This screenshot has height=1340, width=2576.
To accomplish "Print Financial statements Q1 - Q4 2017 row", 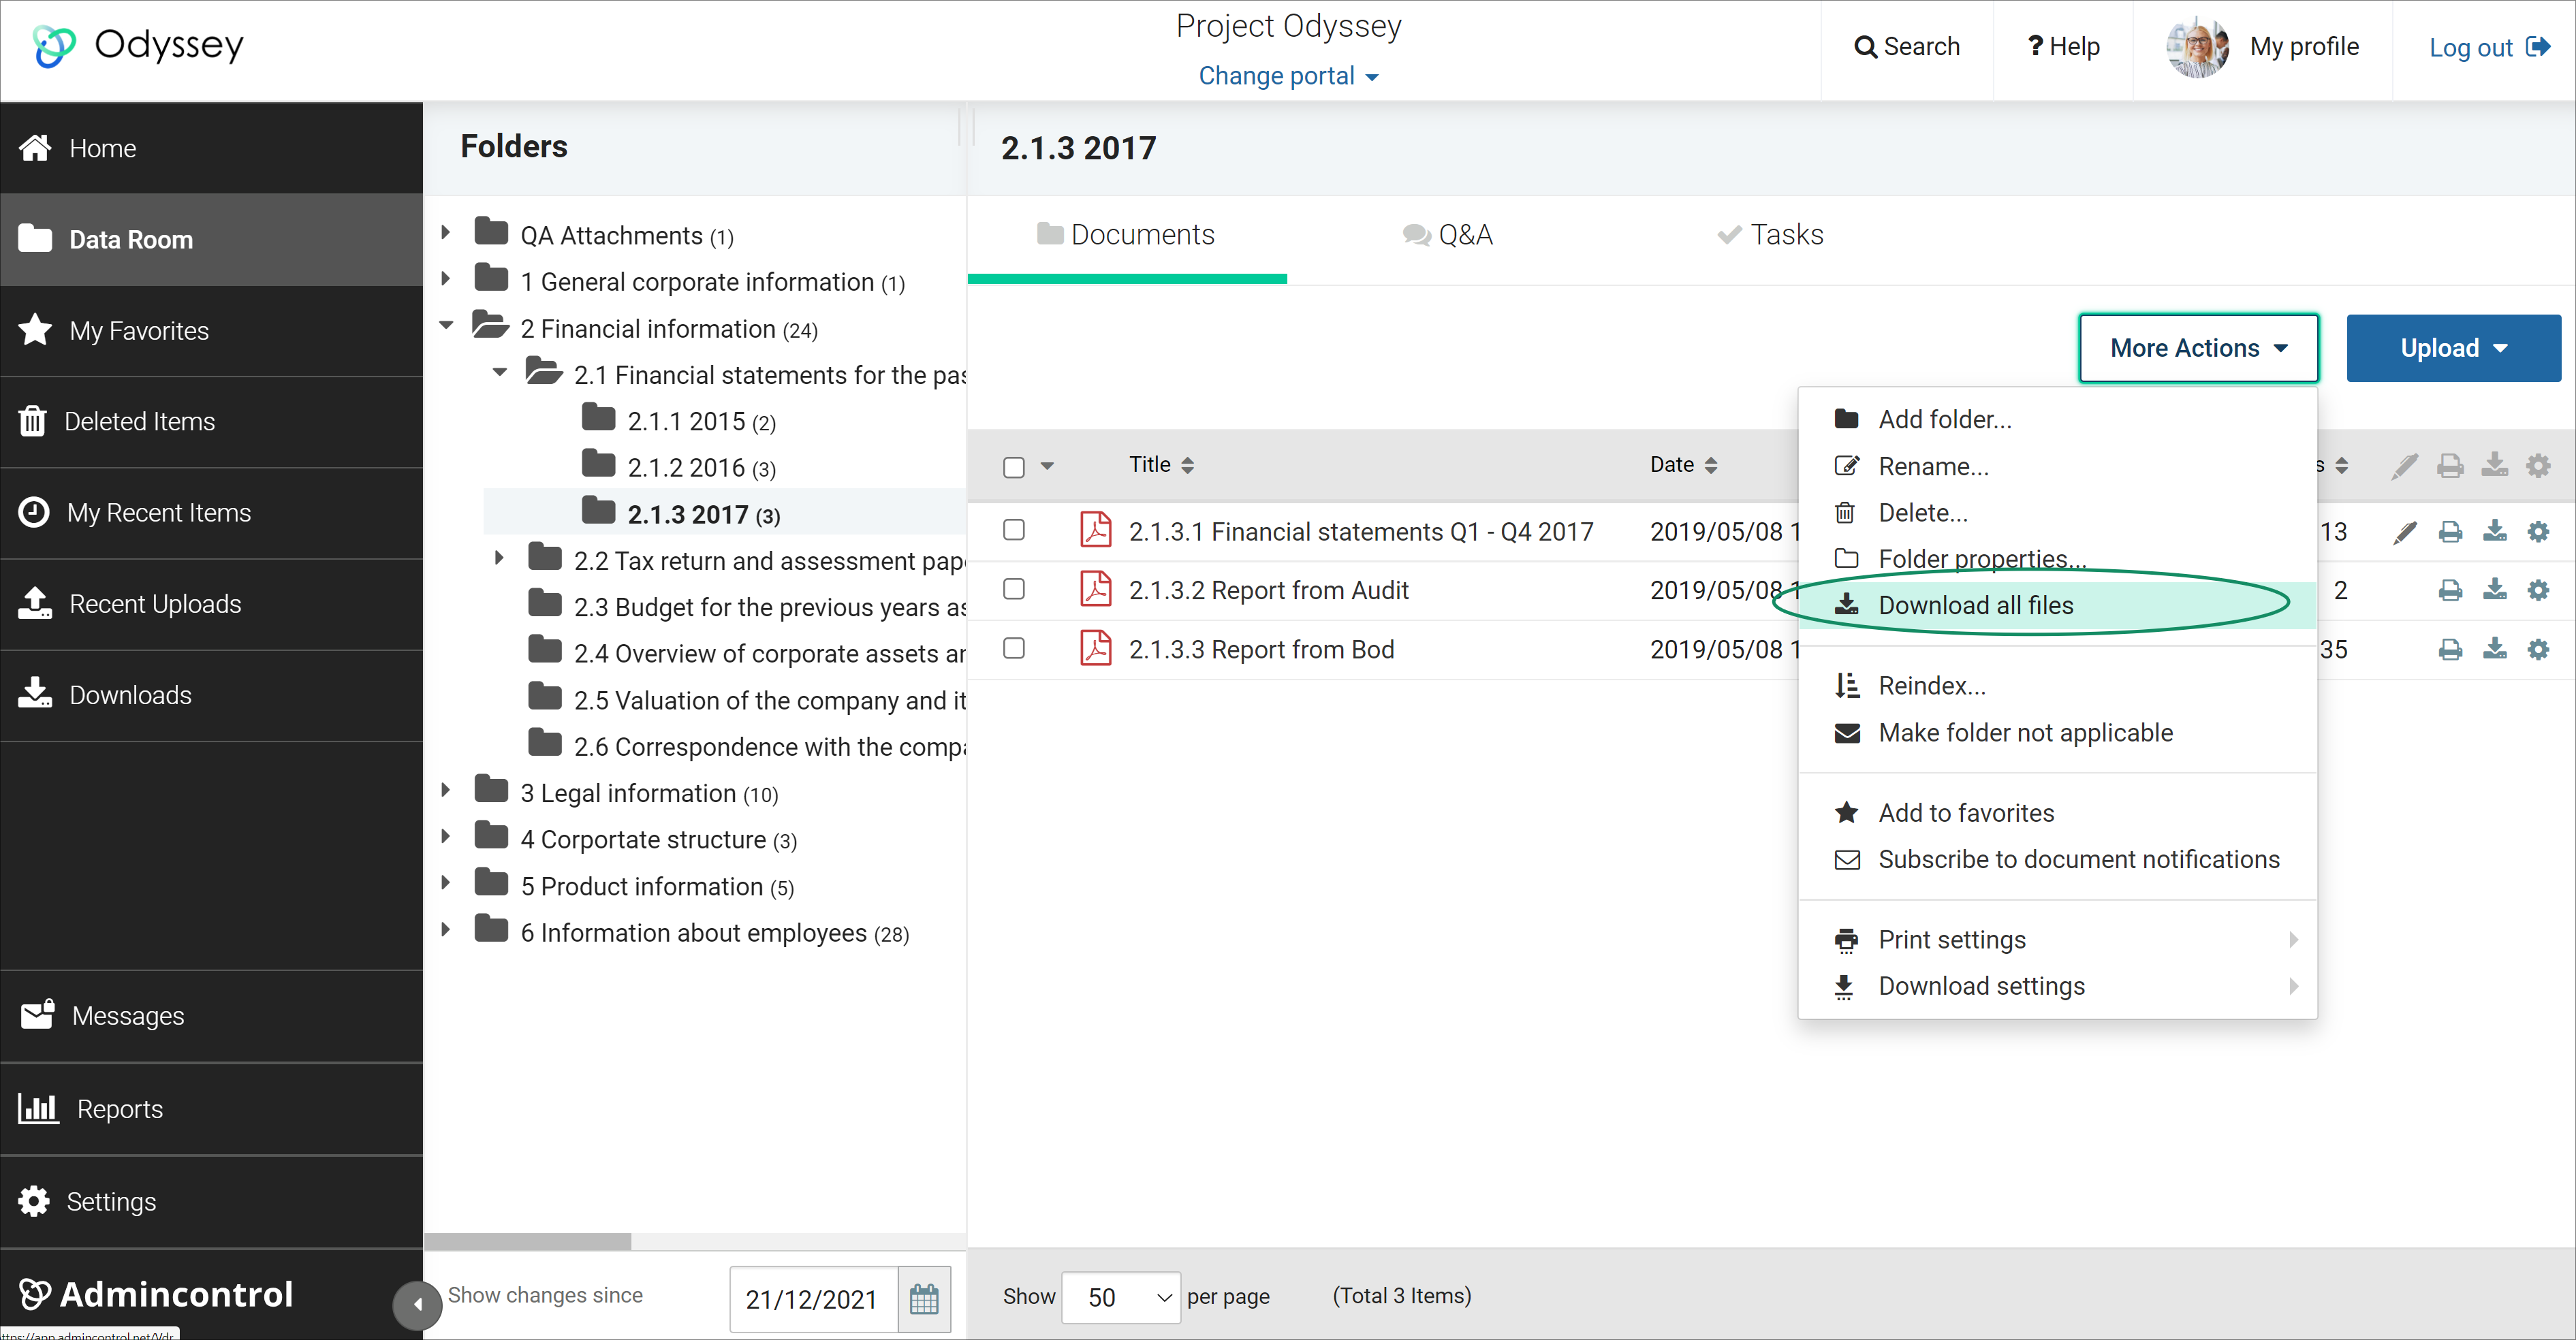I will [2450, 532].
